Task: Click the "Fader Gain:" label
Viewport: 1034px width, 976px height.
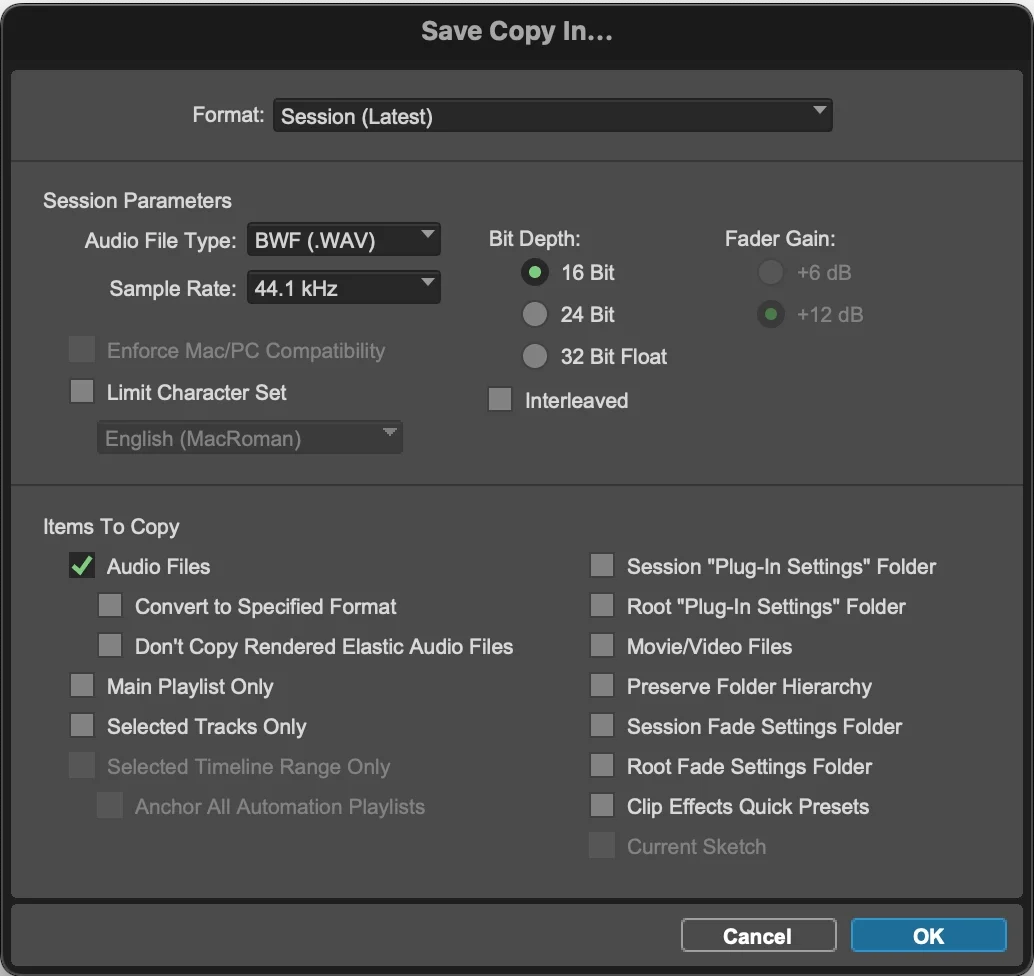Action: (780, 239)
